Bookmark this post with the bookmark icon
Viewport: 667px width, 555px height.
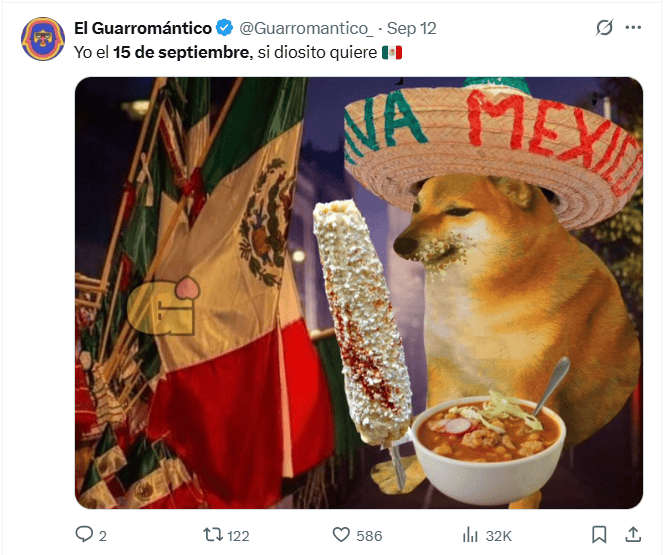(599, 535)
